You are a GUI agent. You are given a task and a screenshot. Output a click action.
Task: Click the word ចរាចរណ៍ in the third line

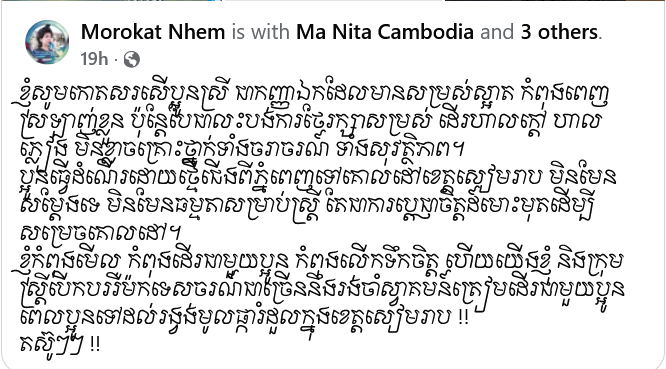290,150
